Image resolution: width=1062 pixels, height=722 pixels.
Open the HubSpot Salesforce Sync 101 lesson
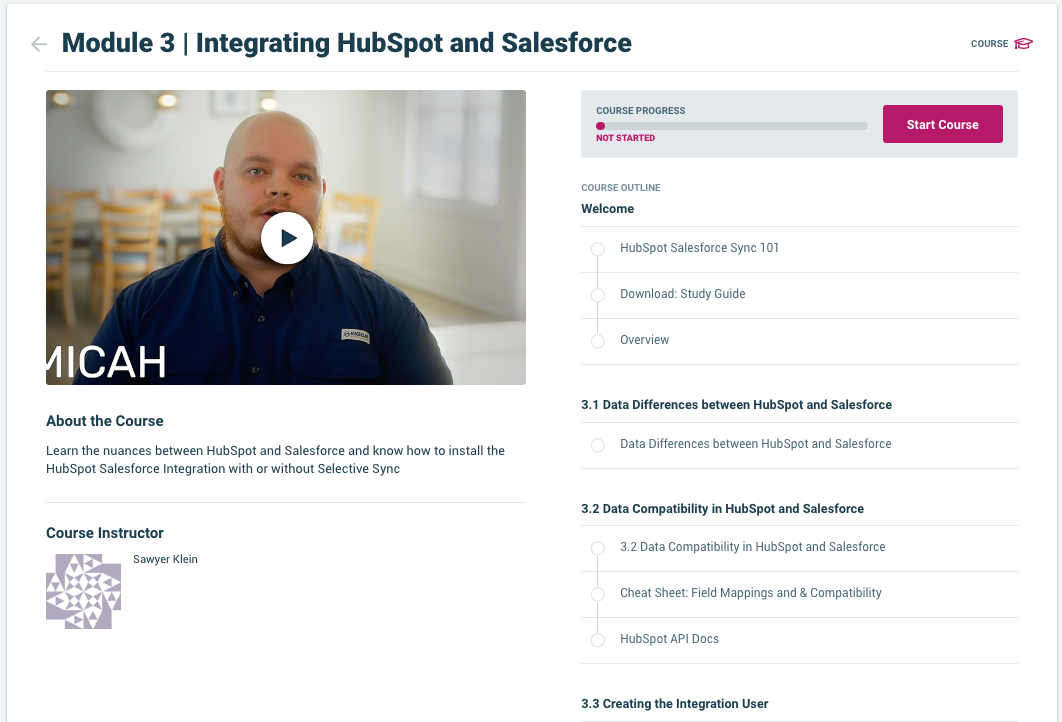699,248
